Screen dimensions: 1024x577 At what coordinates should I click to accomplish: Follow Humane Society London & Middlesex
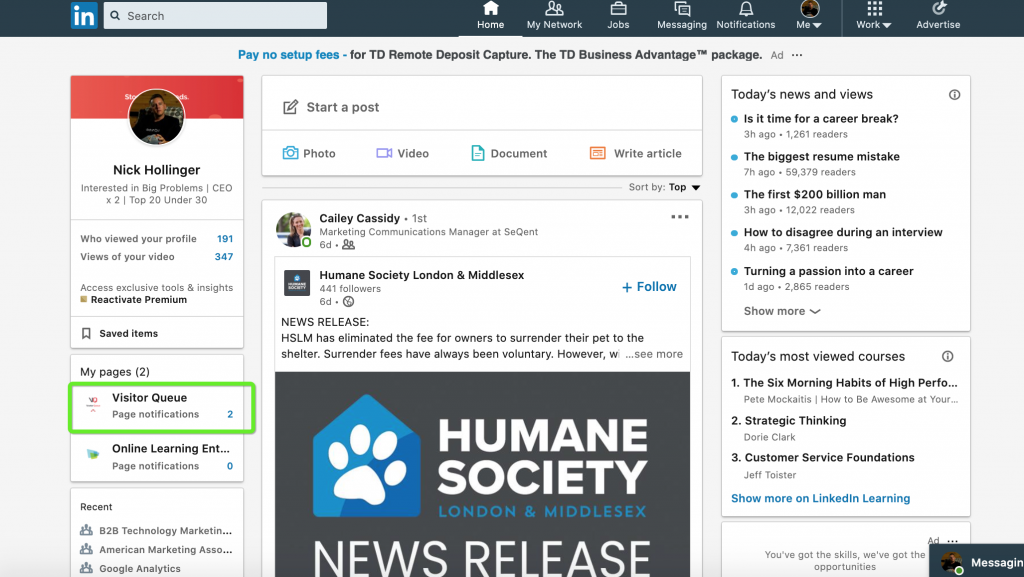click(649, 287)
